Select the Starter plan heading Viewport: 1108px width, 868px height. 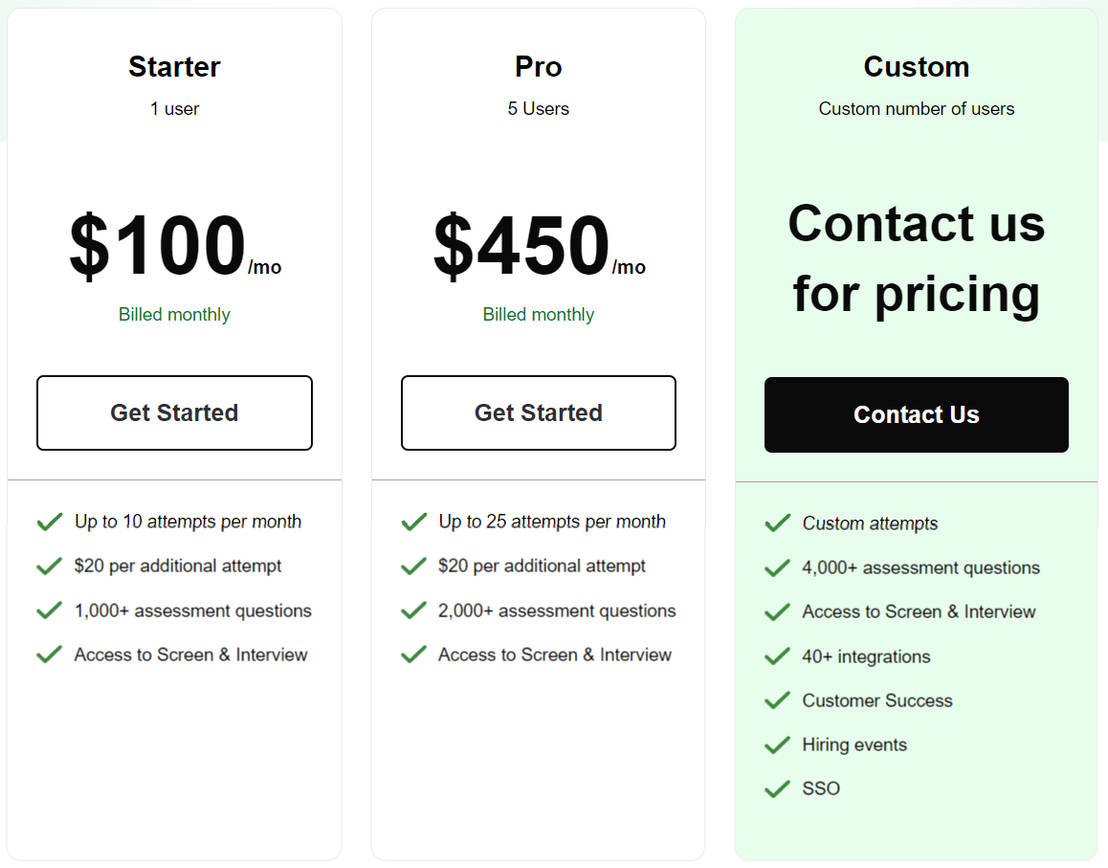174,67
